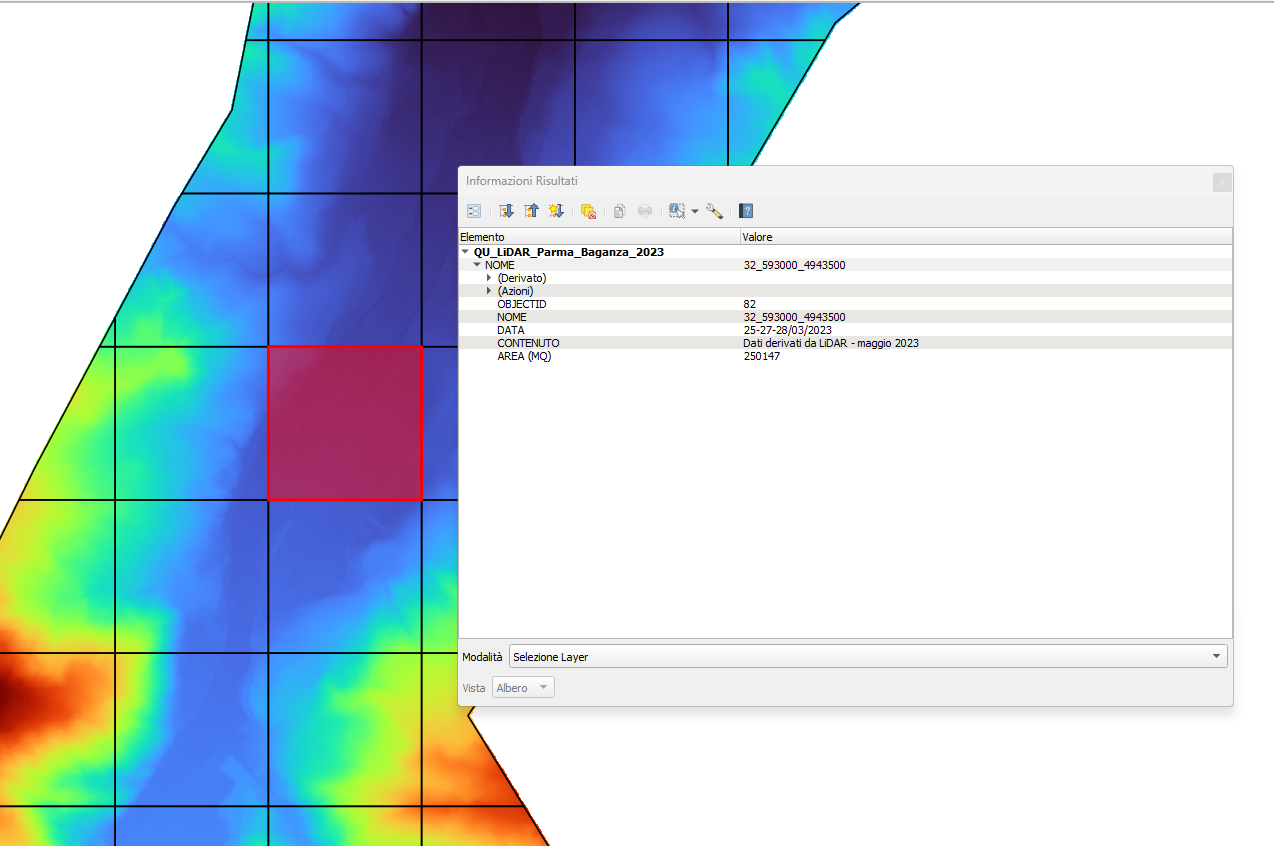This screenshot has height=846, width=1274.
Task: Open help for identify results
Action: (x=746, y=211)
